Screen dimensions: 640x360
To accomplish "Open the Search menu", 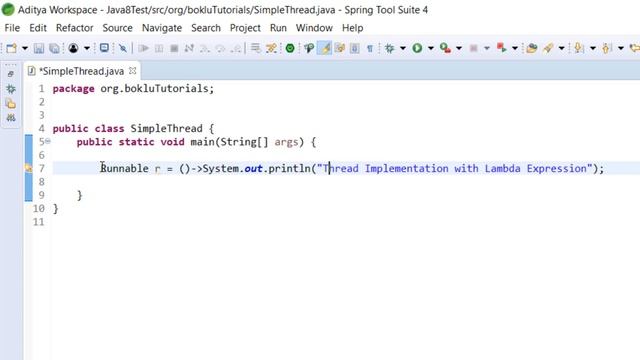I will (x=206, y=28).
